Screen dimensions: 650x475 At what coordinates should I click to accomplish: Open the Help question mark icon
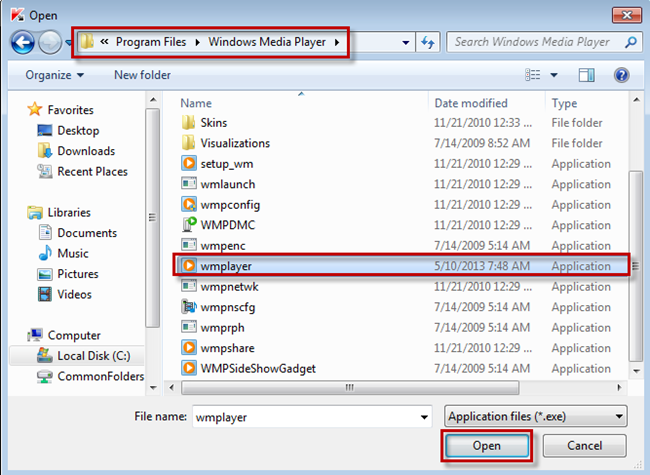click(x=621, y=75)
